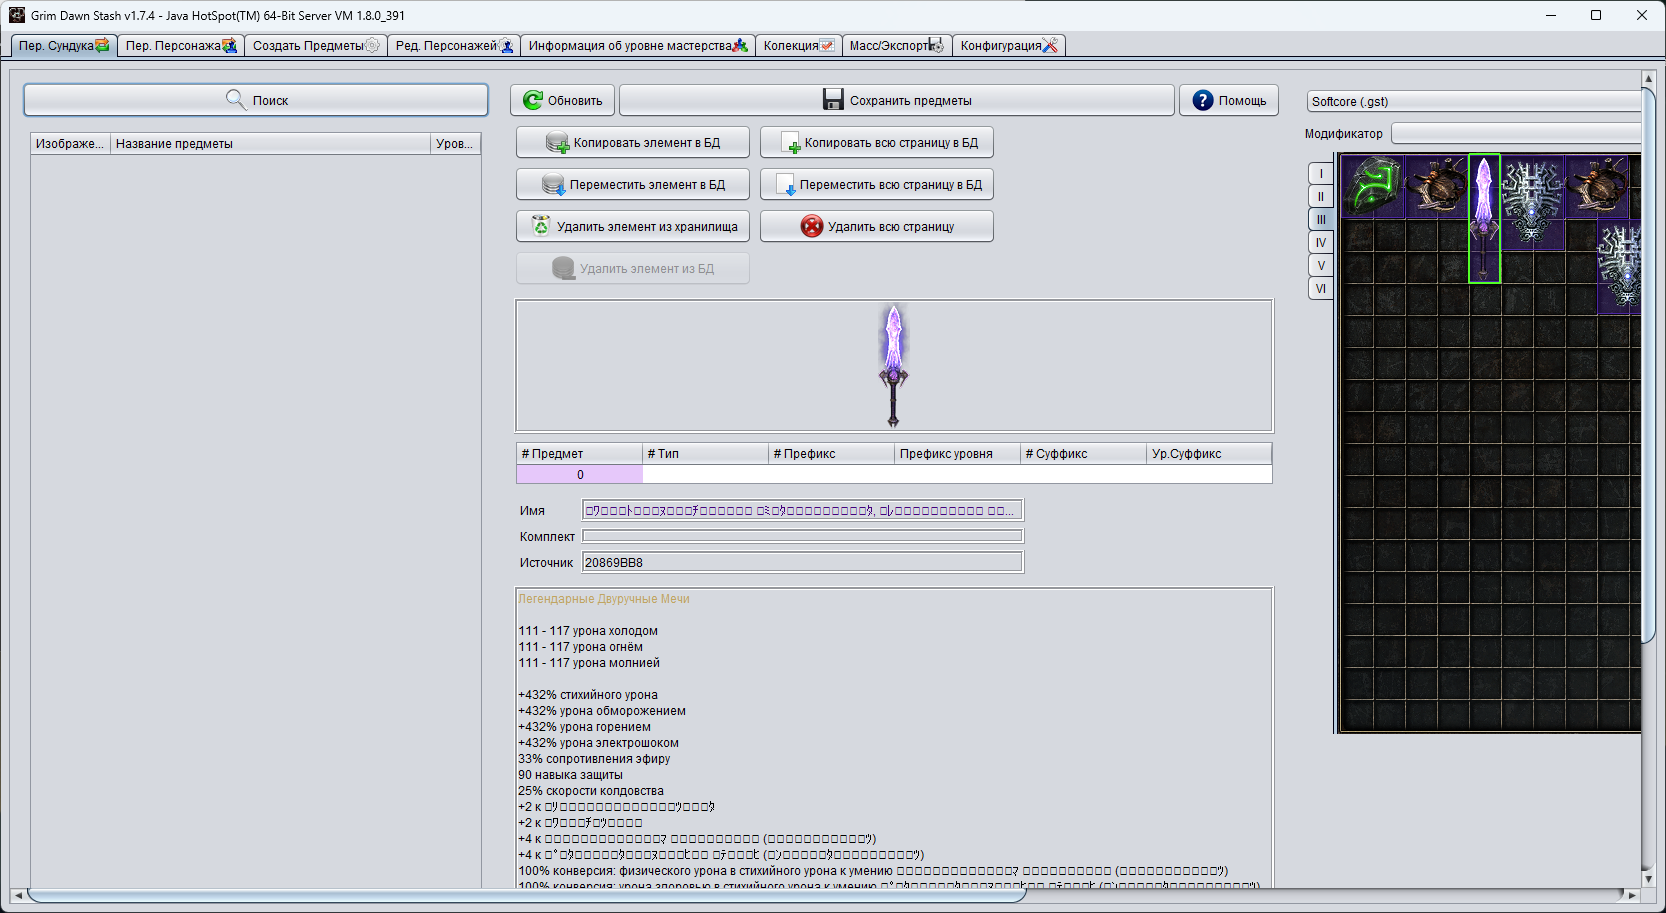
Task: Expand the Модификатор combo box
Action: pyautogui.click(x=1516, y=134)
